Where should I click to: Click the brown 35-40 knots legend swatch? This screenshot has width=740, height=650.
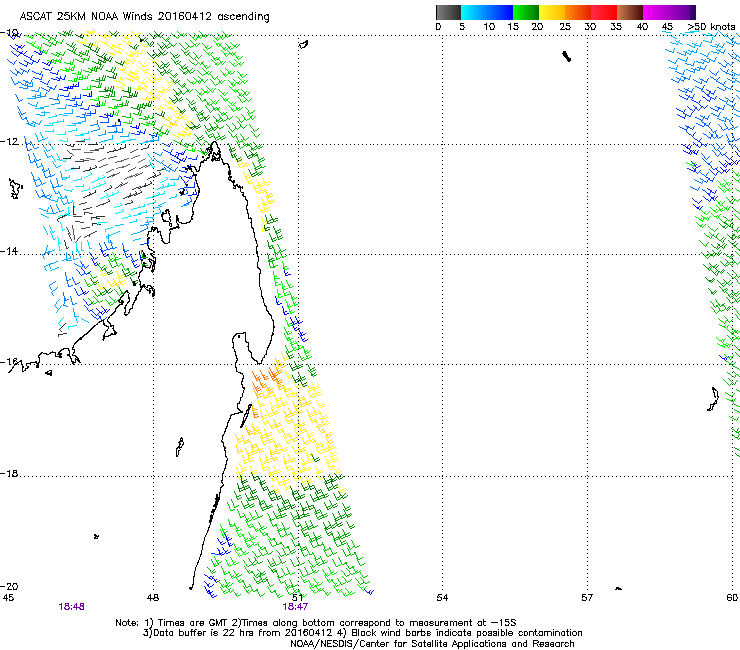coord(630,12)
